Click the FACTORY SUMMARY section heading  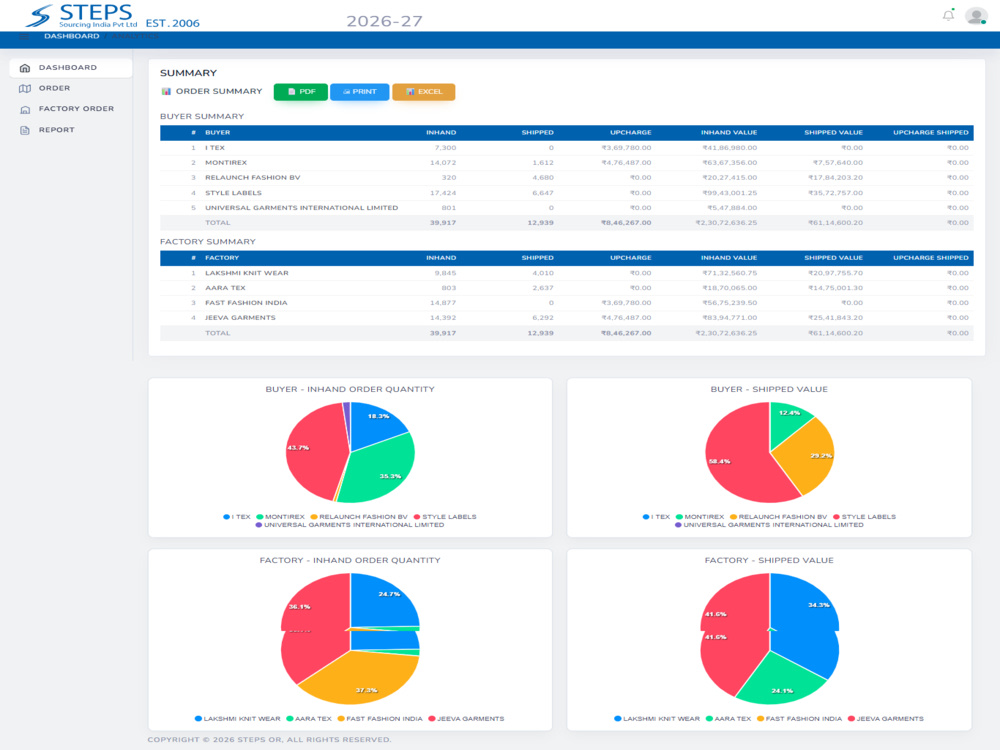(x=208, y=242)
